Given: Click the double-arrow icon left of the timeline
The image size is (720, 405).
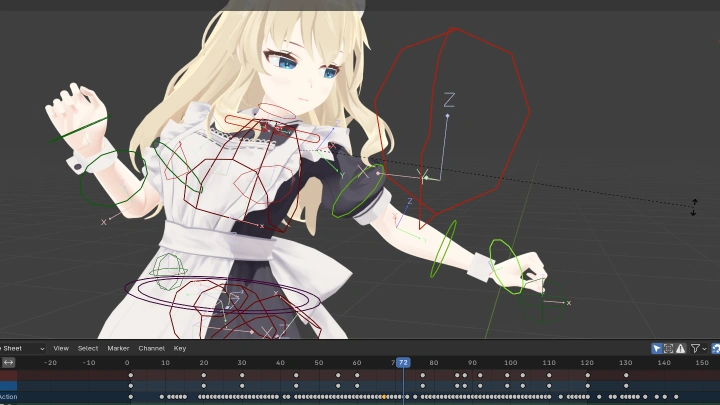Looking at the screenshot, I should [8, 362].
